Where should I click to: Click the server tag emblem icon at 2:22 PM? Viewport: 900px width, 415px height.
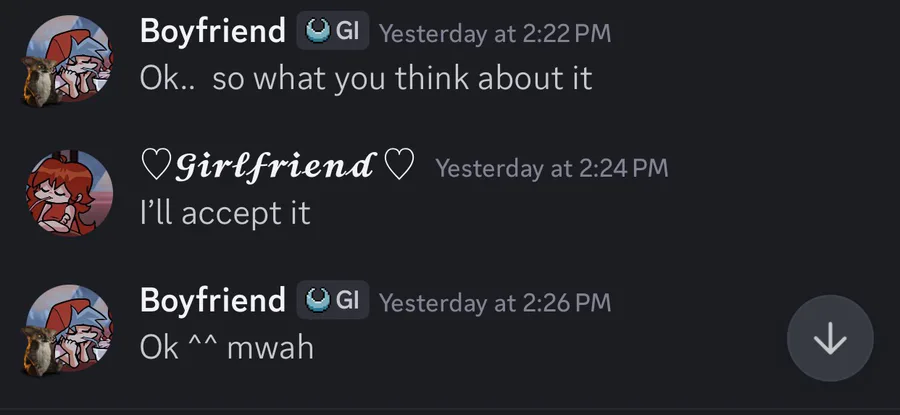(318, 31)
